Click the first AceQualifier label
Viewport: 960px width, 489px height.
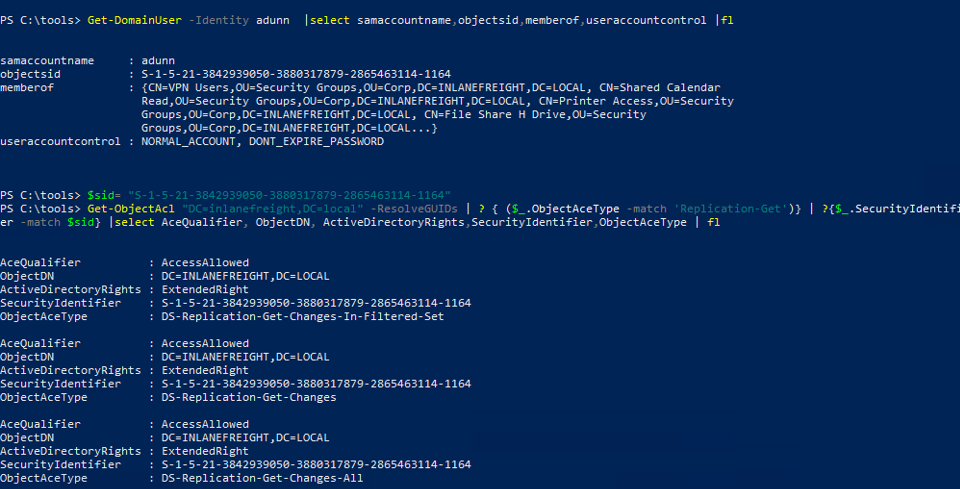click(41, 262)
